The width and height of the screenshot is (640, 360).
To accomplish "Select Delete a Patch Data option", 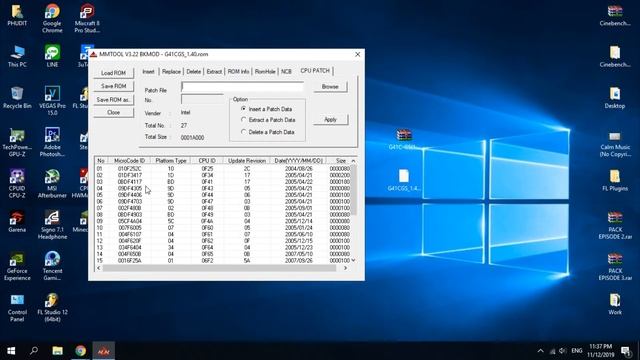I will tap(268, 132).
